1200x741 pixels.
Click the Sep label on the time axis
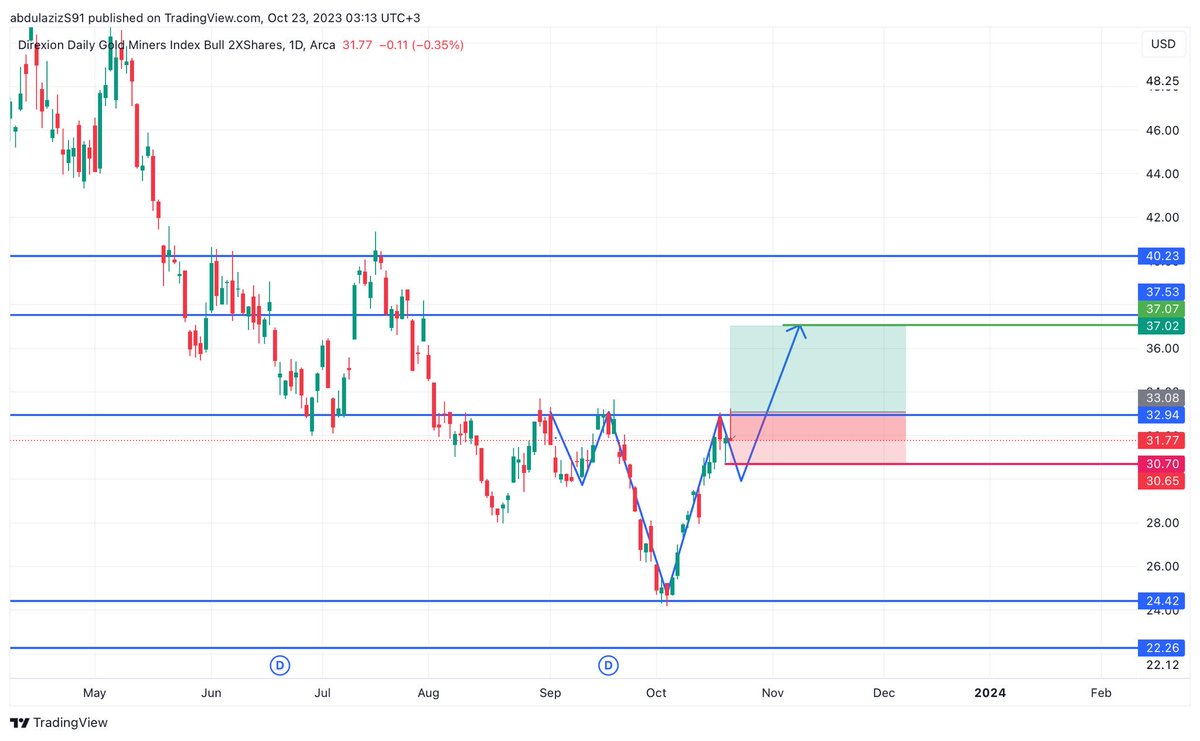coord(550,692)
